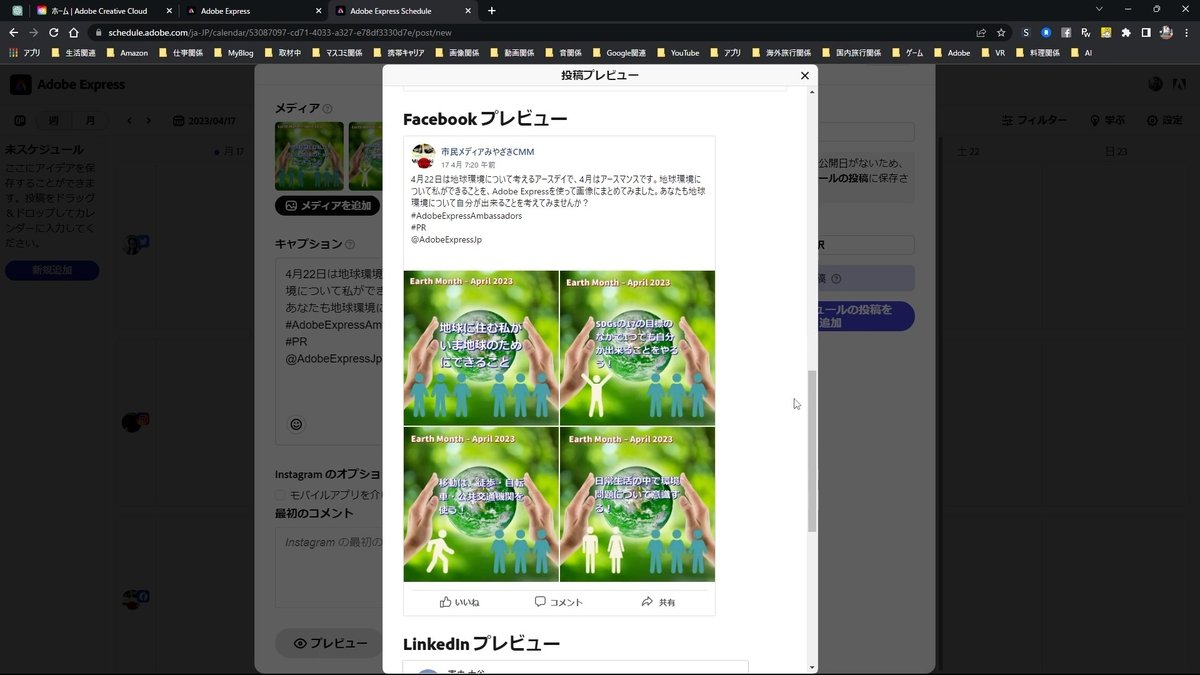Screen dimensions: 1200x675
Task: Select the Adobe Express Schedule browser tab
Action: tap(404, 10)
